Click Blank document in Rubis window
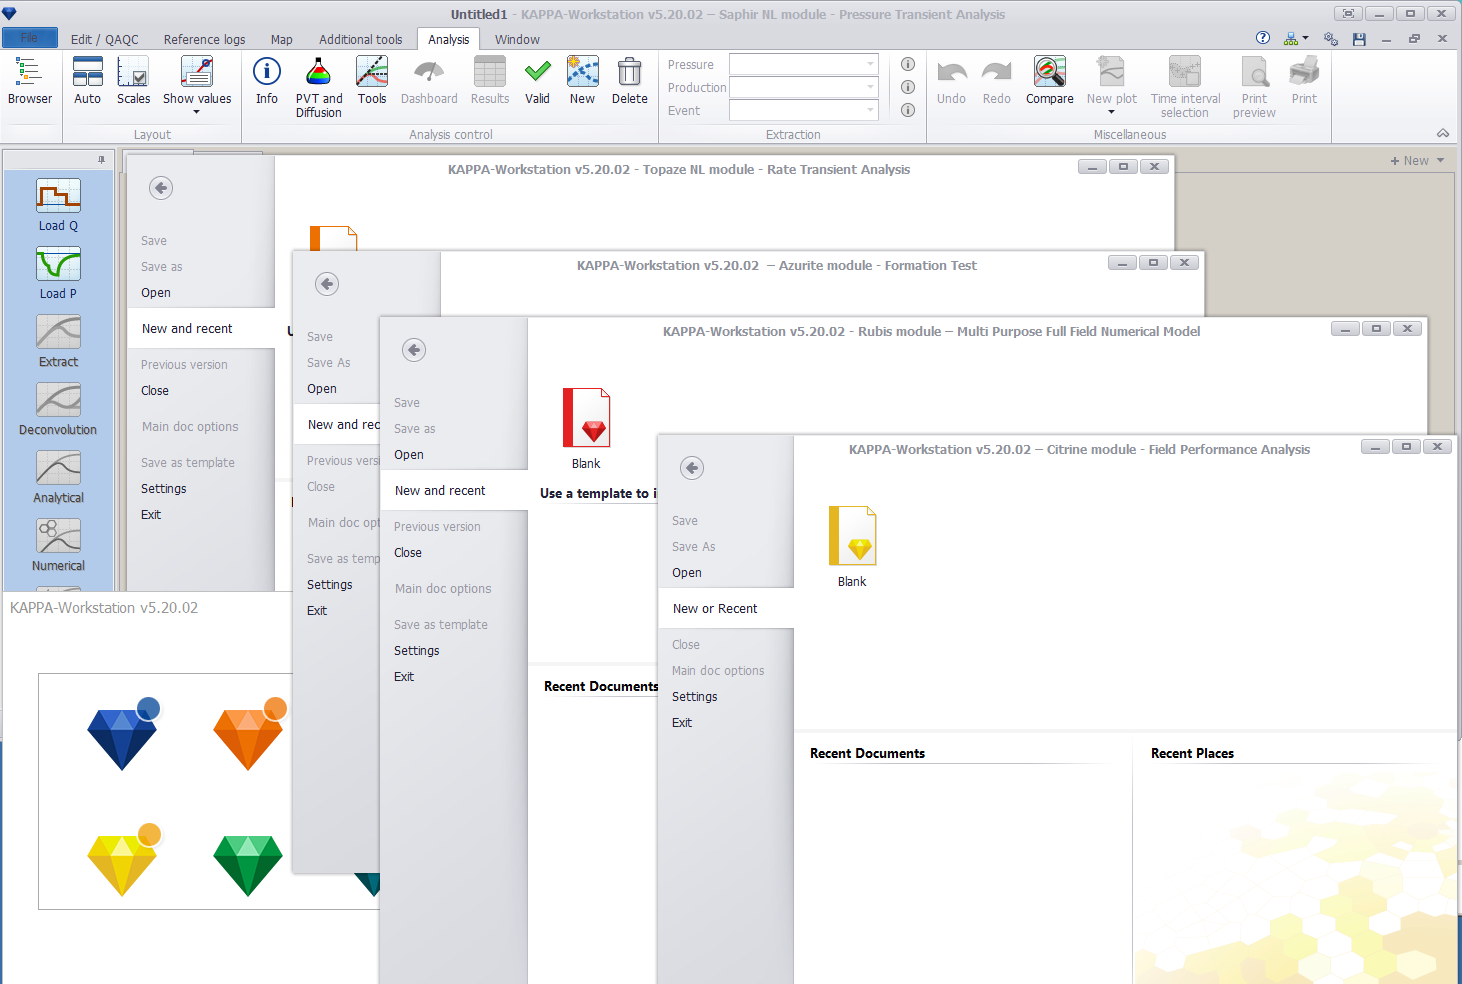 586,429
